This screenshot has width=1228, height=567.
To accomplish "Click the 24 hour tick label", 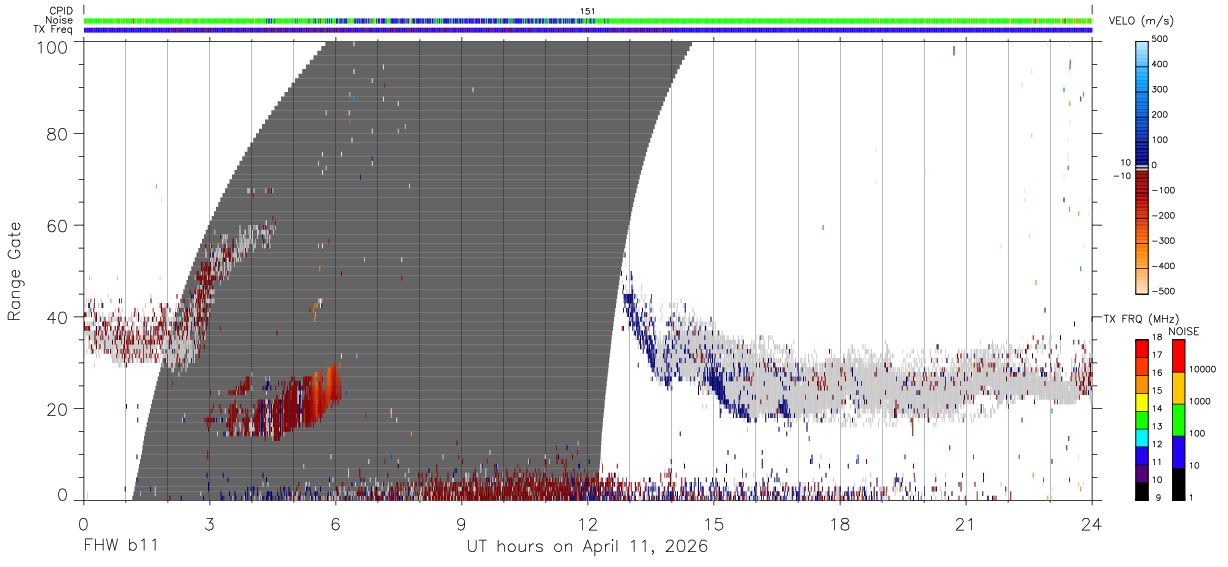I will (1092, 523).
